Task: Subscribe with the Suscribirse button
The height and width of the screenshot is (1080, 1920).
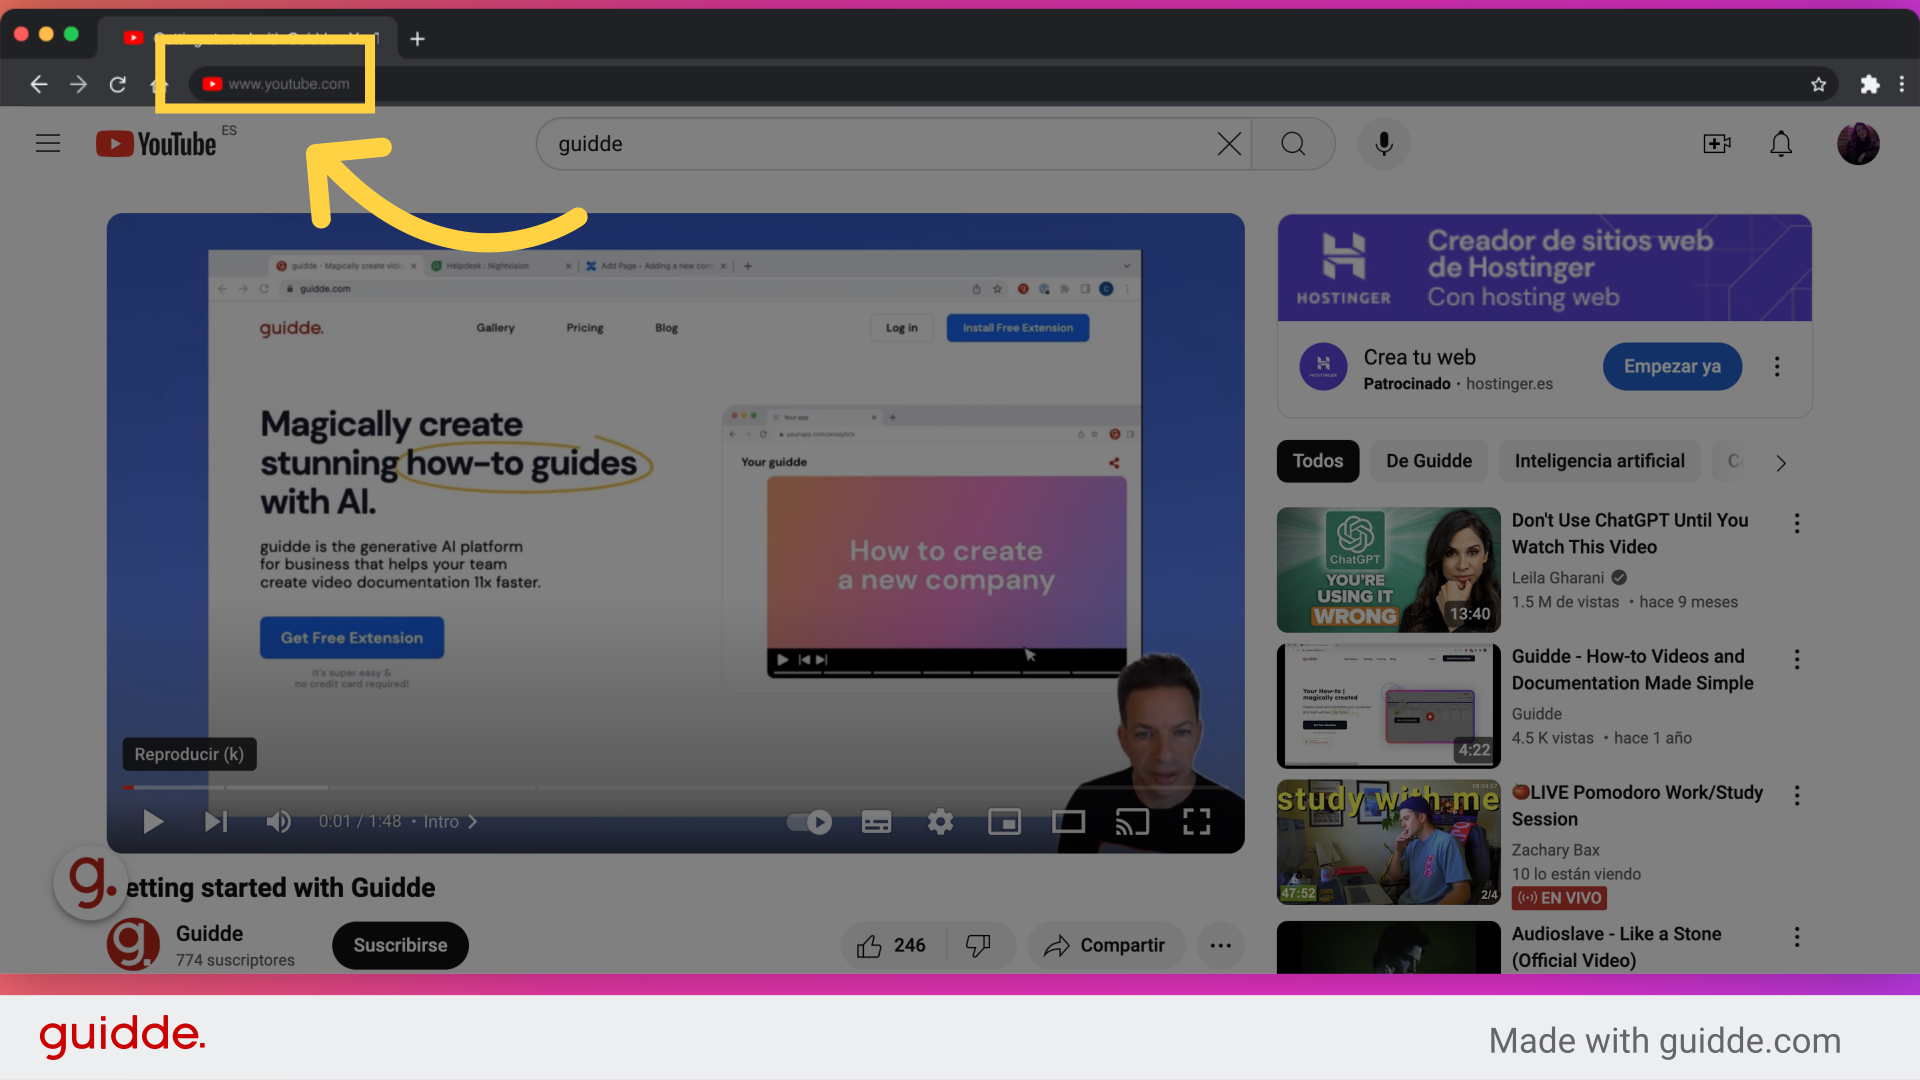Action: [400, 946]
